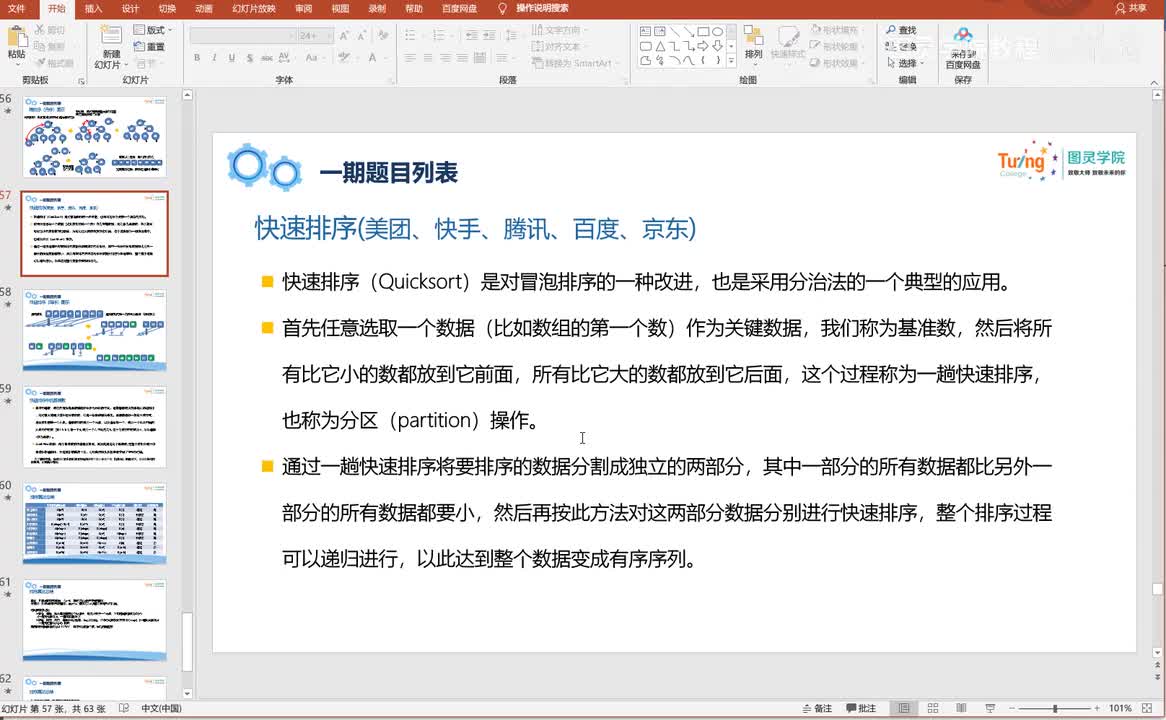Open the Design (设计) tab
Viewport: 1166px width, 720px height.
(130, 8)
